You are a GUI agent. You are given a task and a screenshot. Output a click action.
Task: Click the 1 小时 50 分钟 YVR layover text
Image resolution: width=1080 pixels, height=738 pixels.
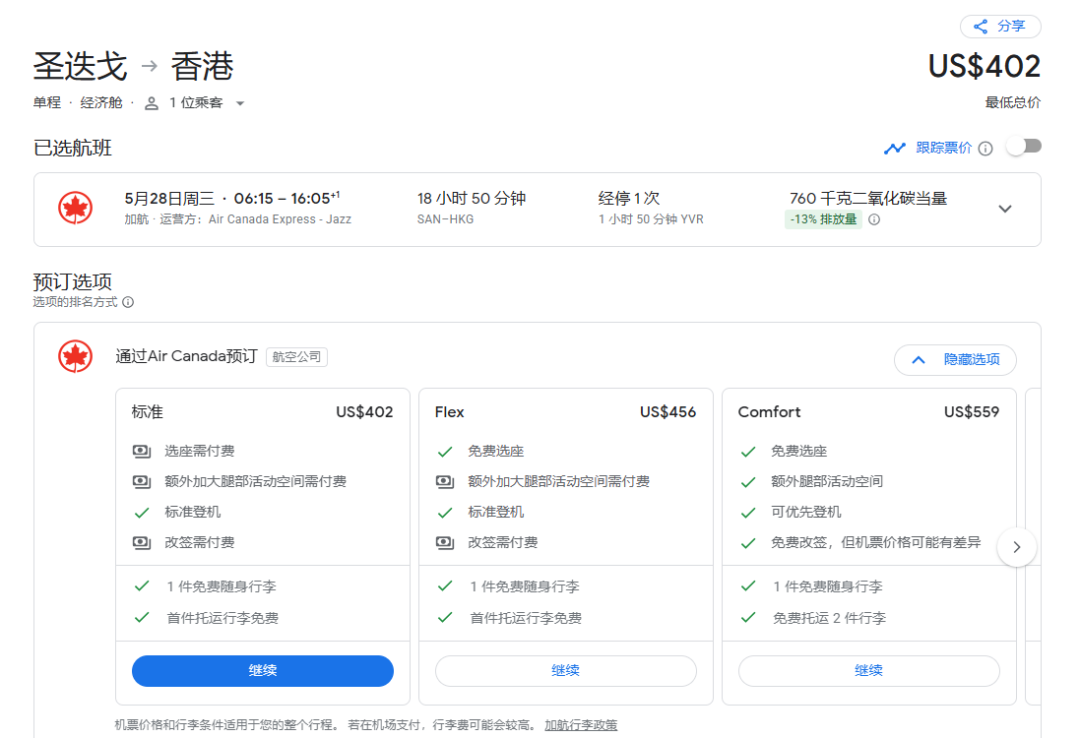pyautogui.click(x=651, y=219)
